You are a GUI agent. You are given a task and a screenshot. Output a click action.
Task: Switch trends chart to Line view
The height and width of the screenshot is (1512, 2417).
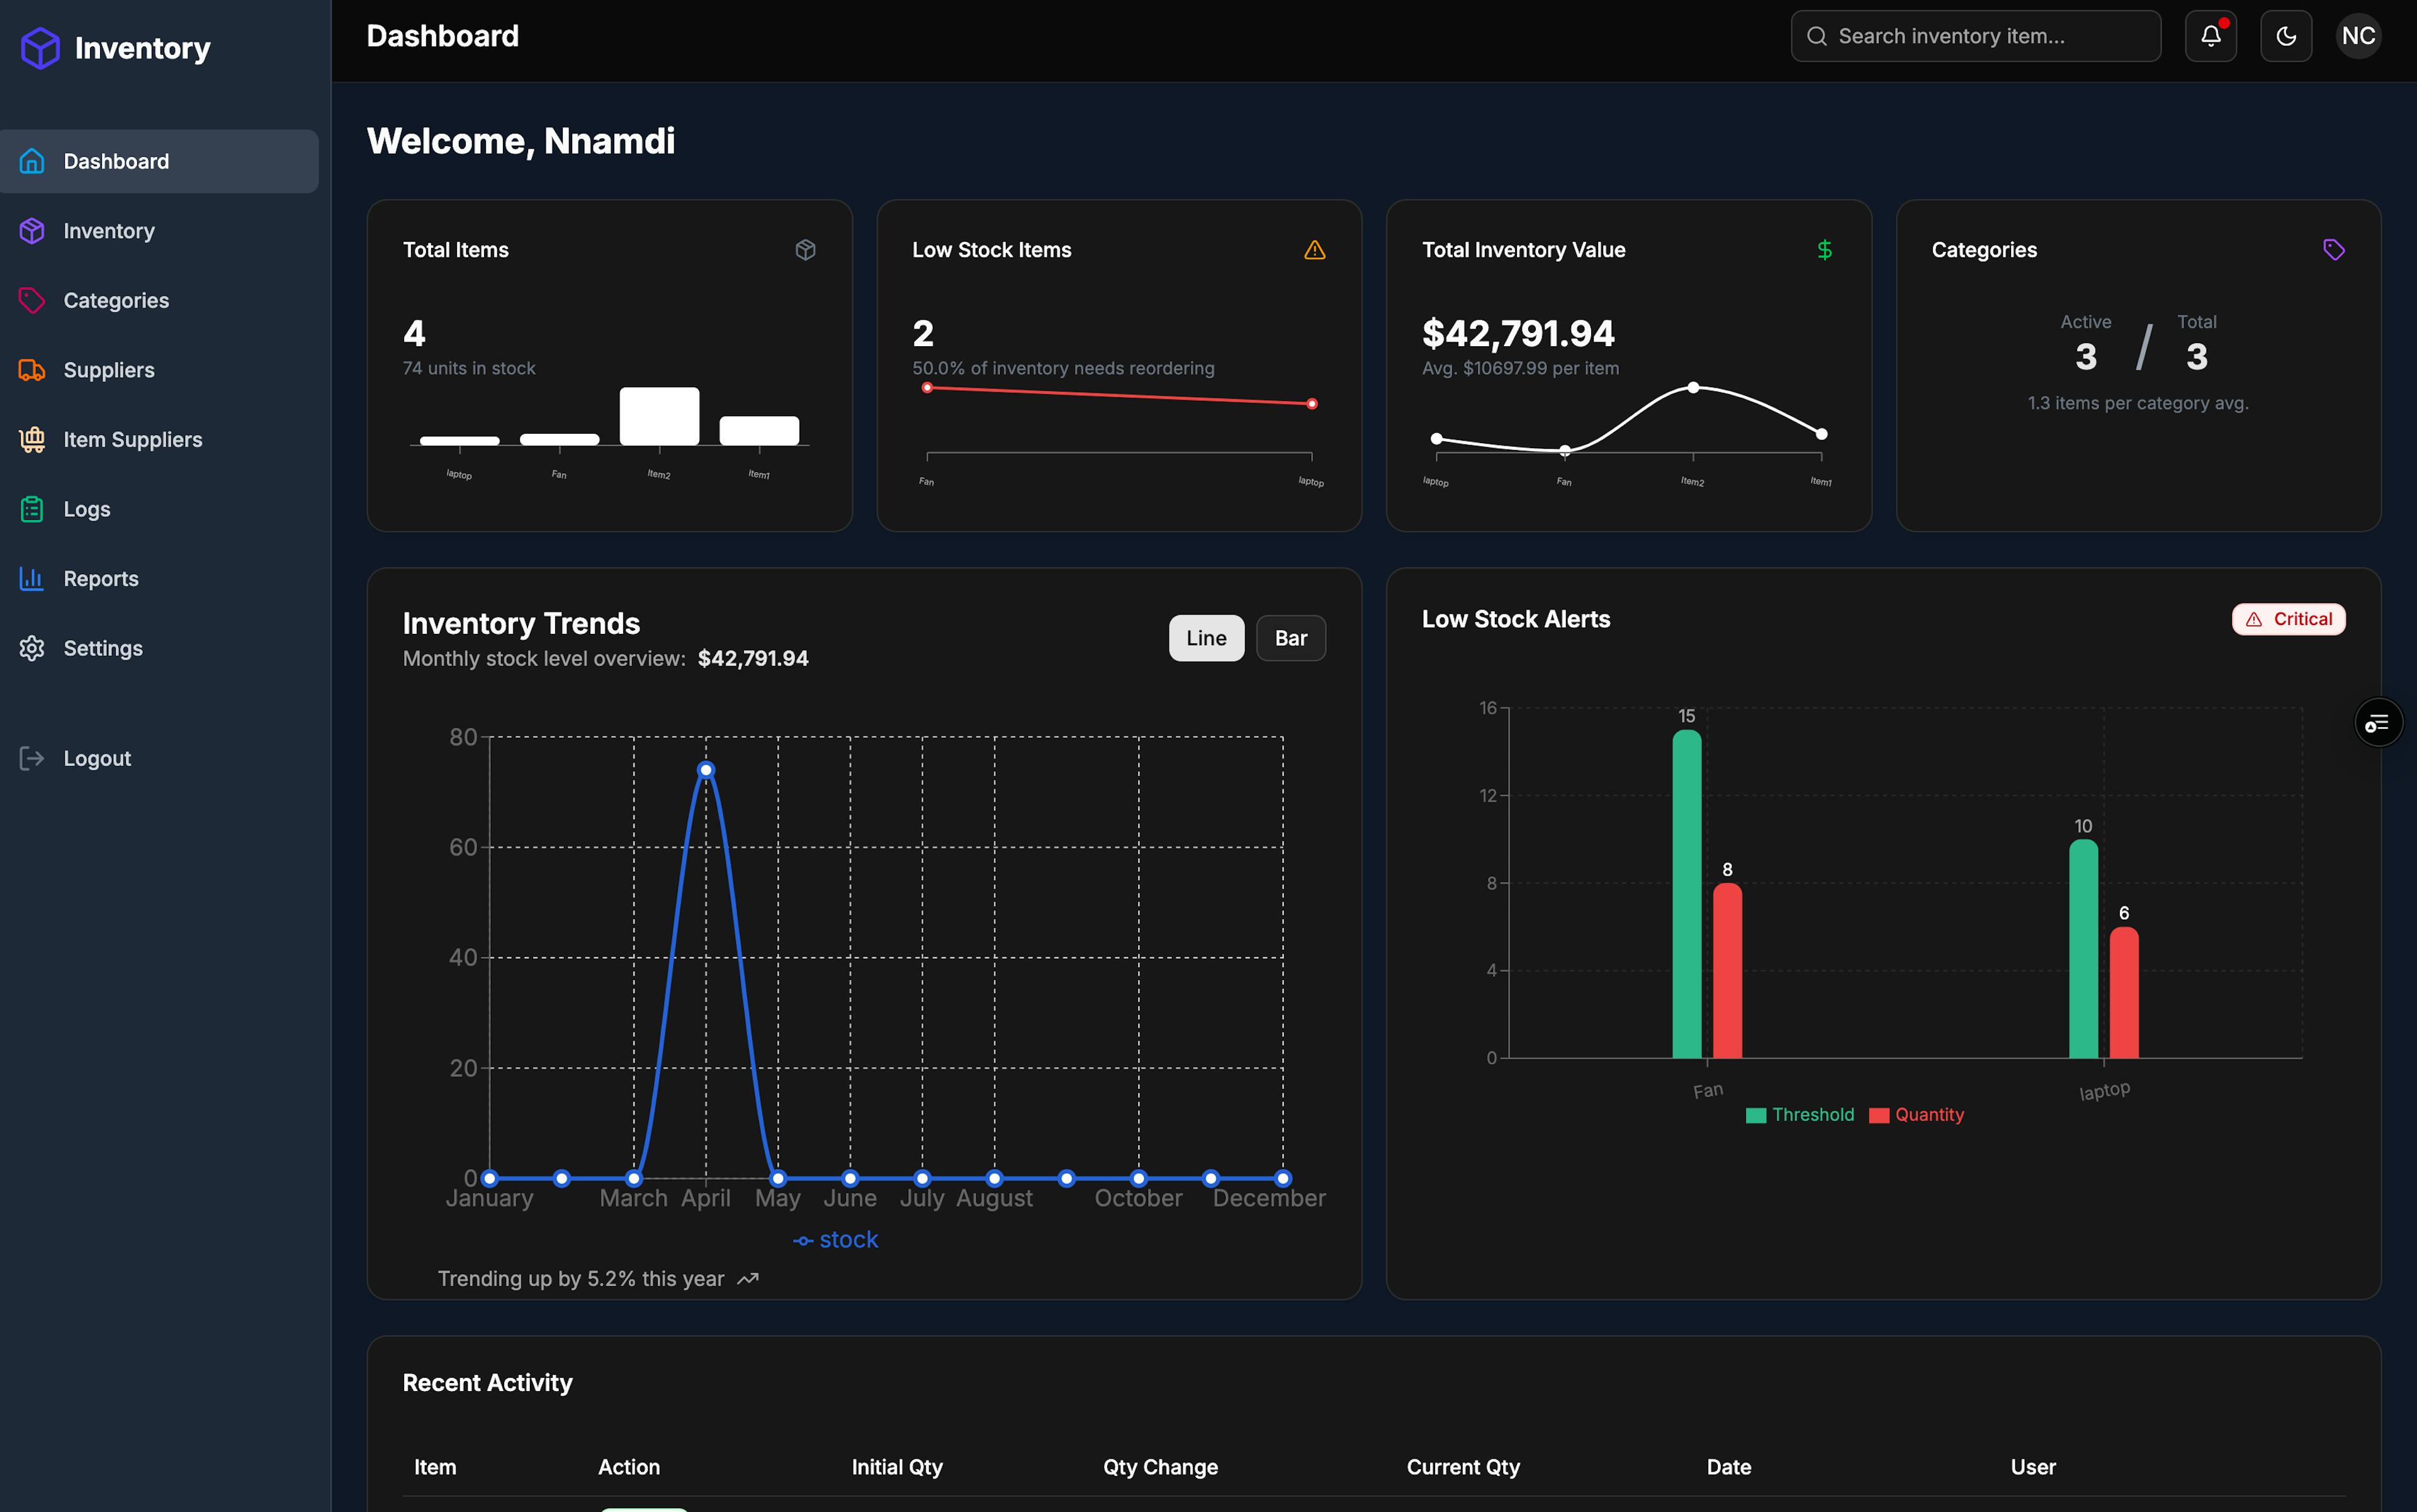(x=1206, y=638)
